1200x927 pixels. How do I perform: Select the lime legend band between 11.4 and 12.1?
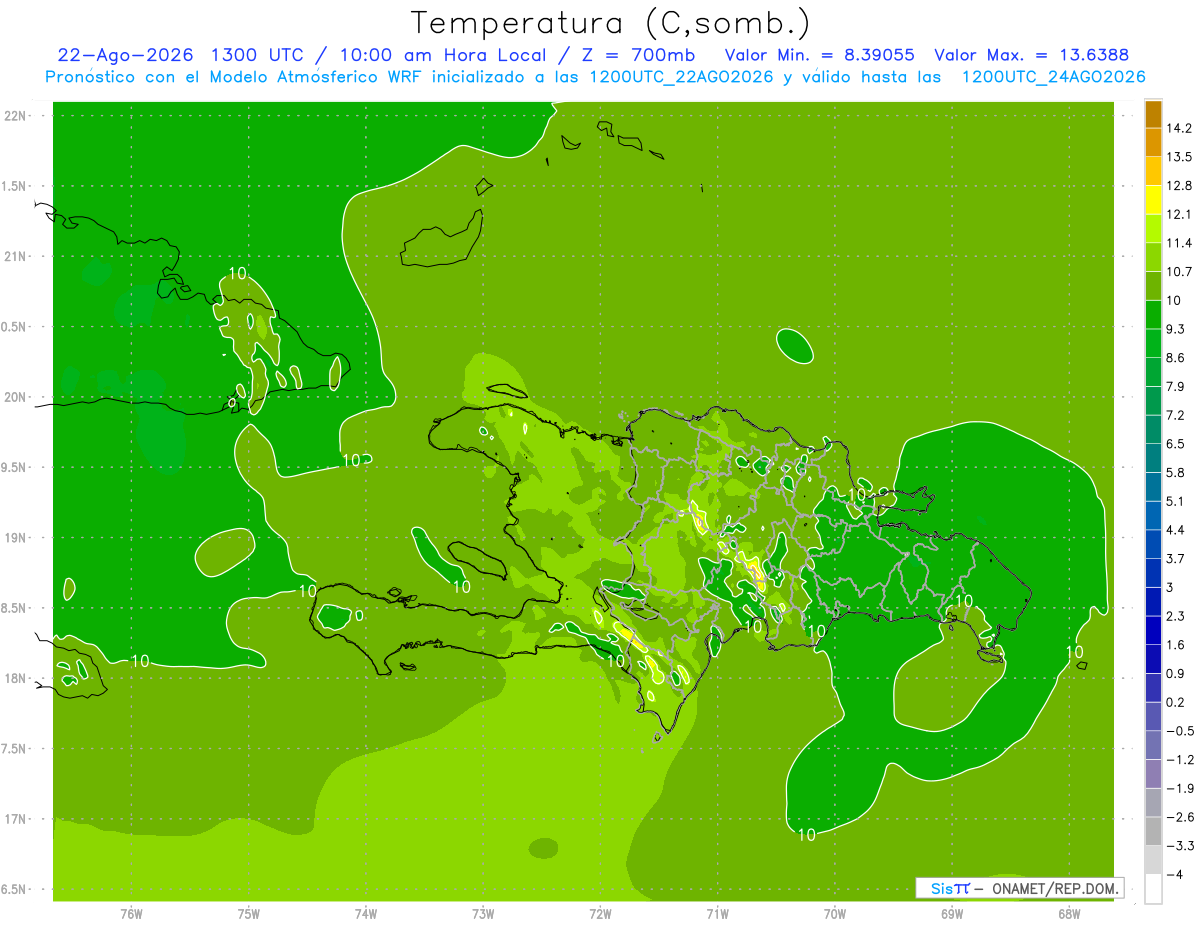1153,228
